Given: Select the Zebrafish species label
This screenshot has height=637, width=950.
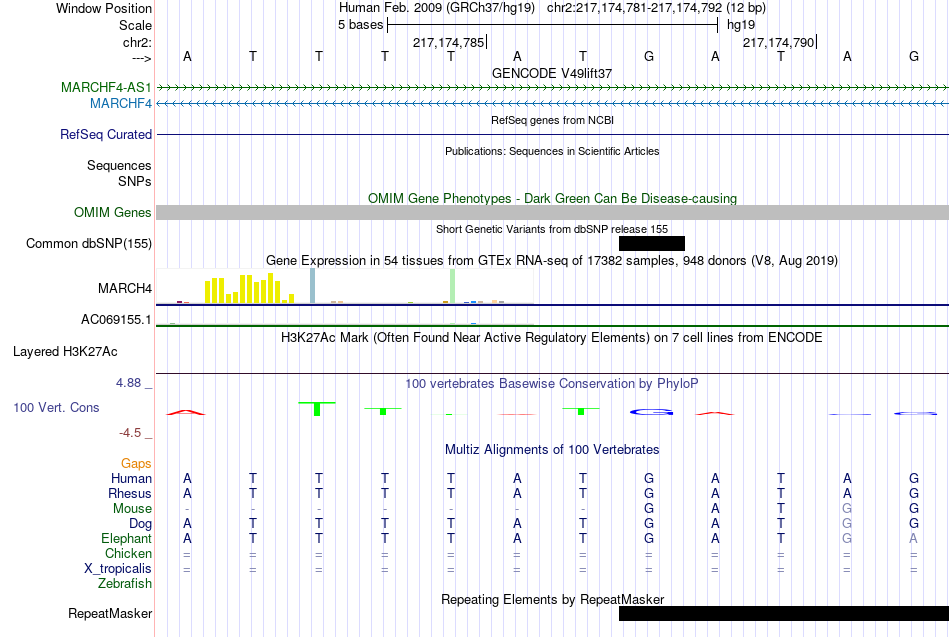Looking at the screenshot, I should 125,583.
